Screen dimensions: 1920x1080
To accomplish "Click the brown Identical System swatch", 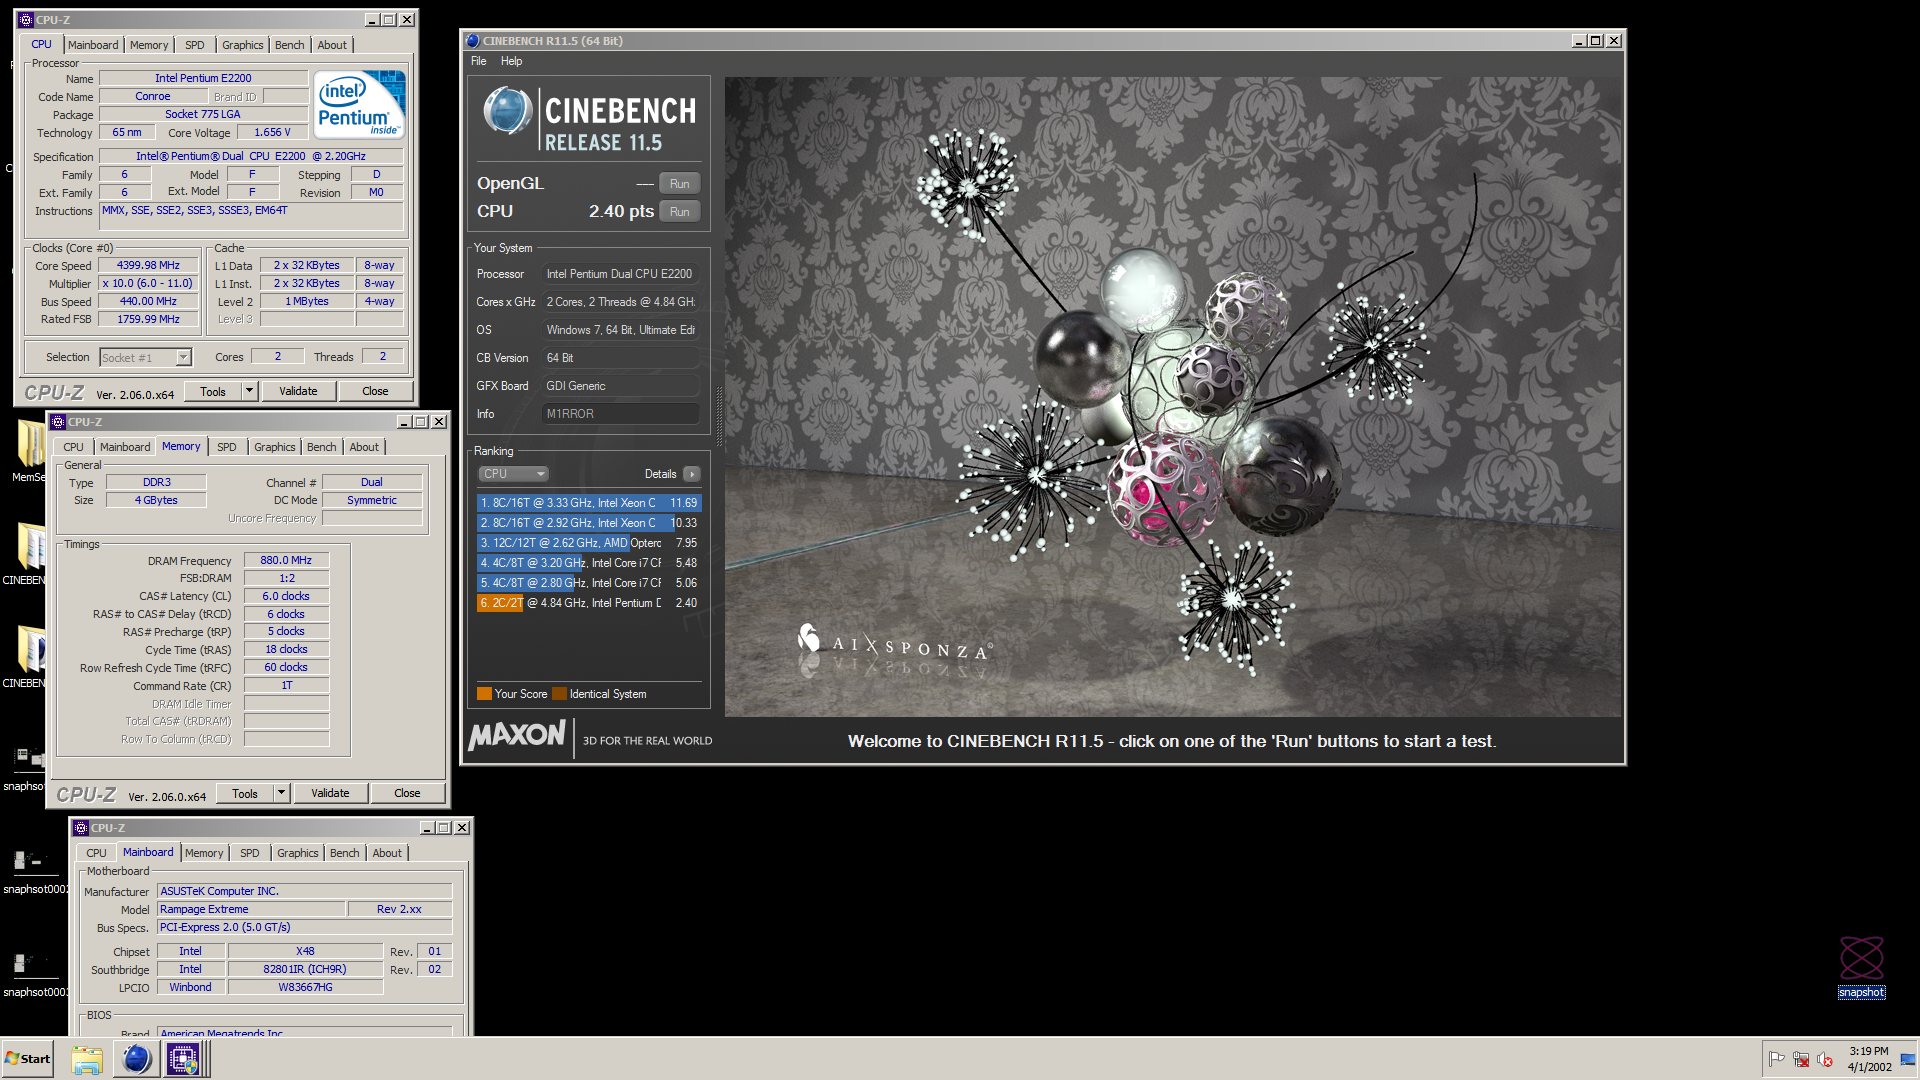I will [560, 694].
